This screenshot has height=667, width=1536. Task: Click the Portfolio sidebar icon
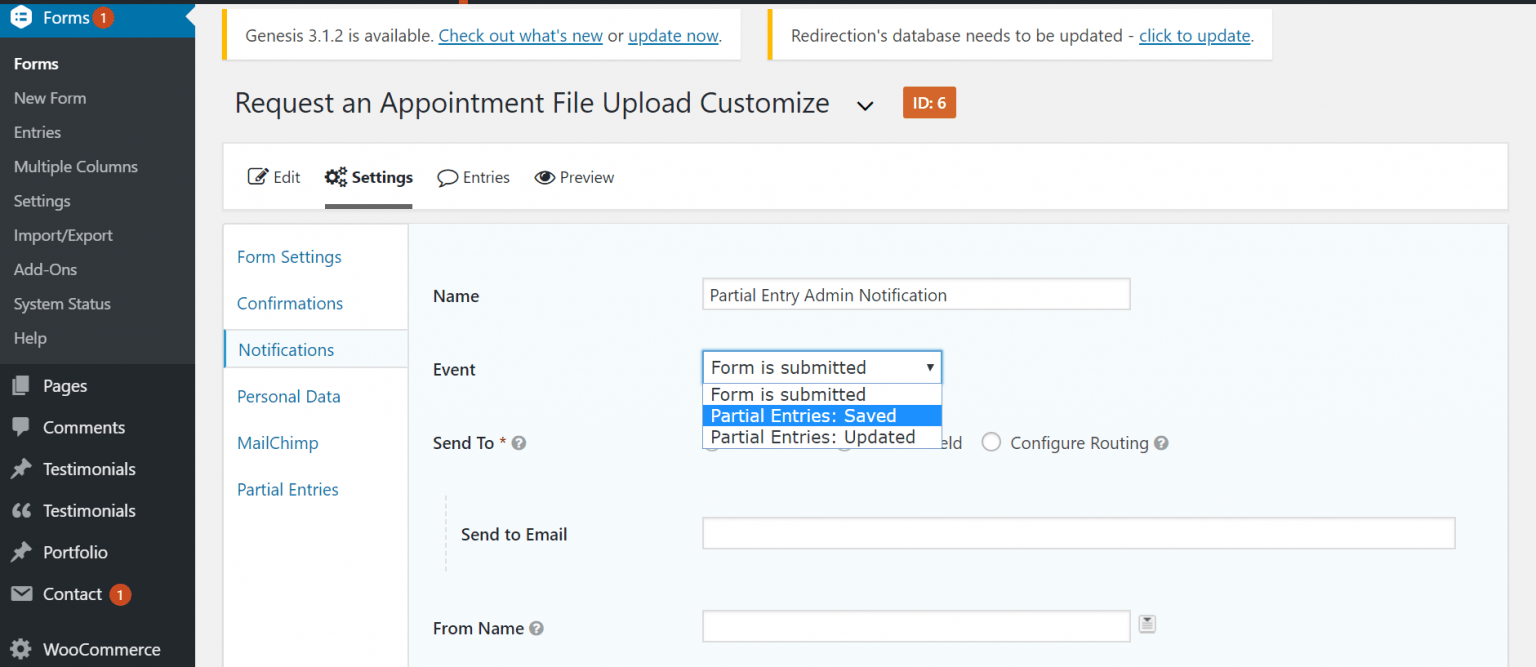pos(22,552)
